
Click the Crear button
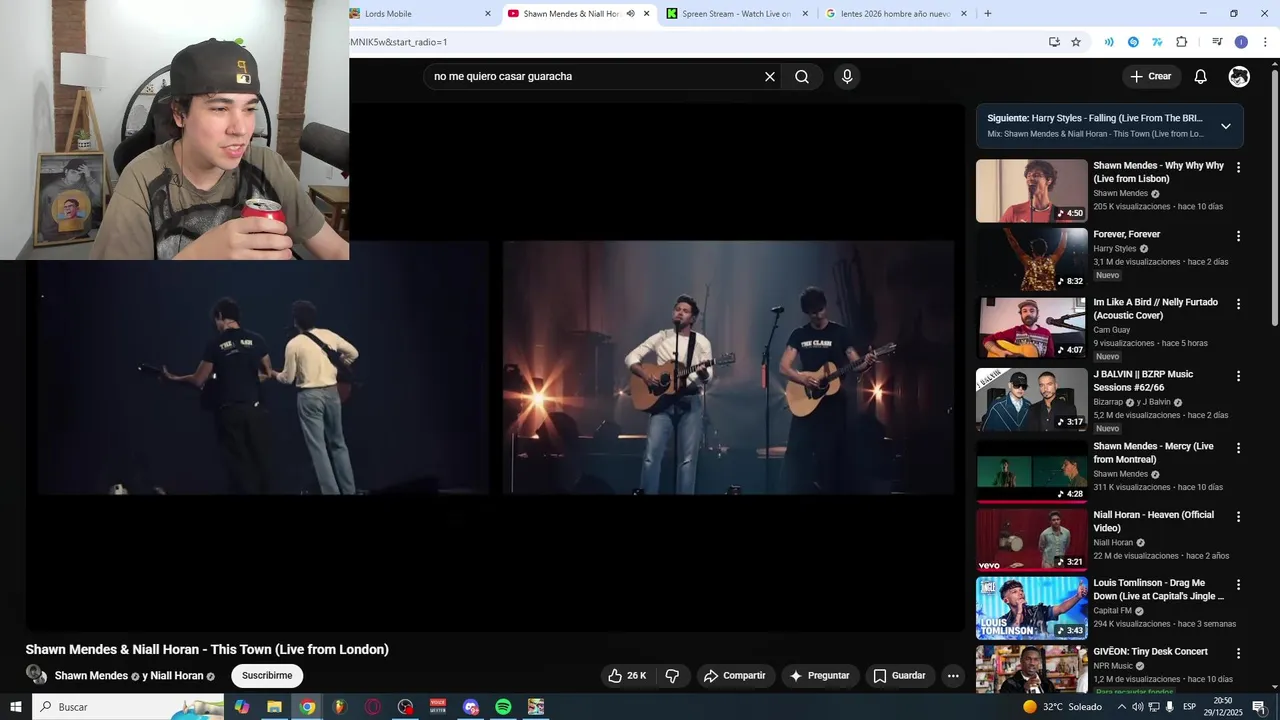coord(1150,77)
